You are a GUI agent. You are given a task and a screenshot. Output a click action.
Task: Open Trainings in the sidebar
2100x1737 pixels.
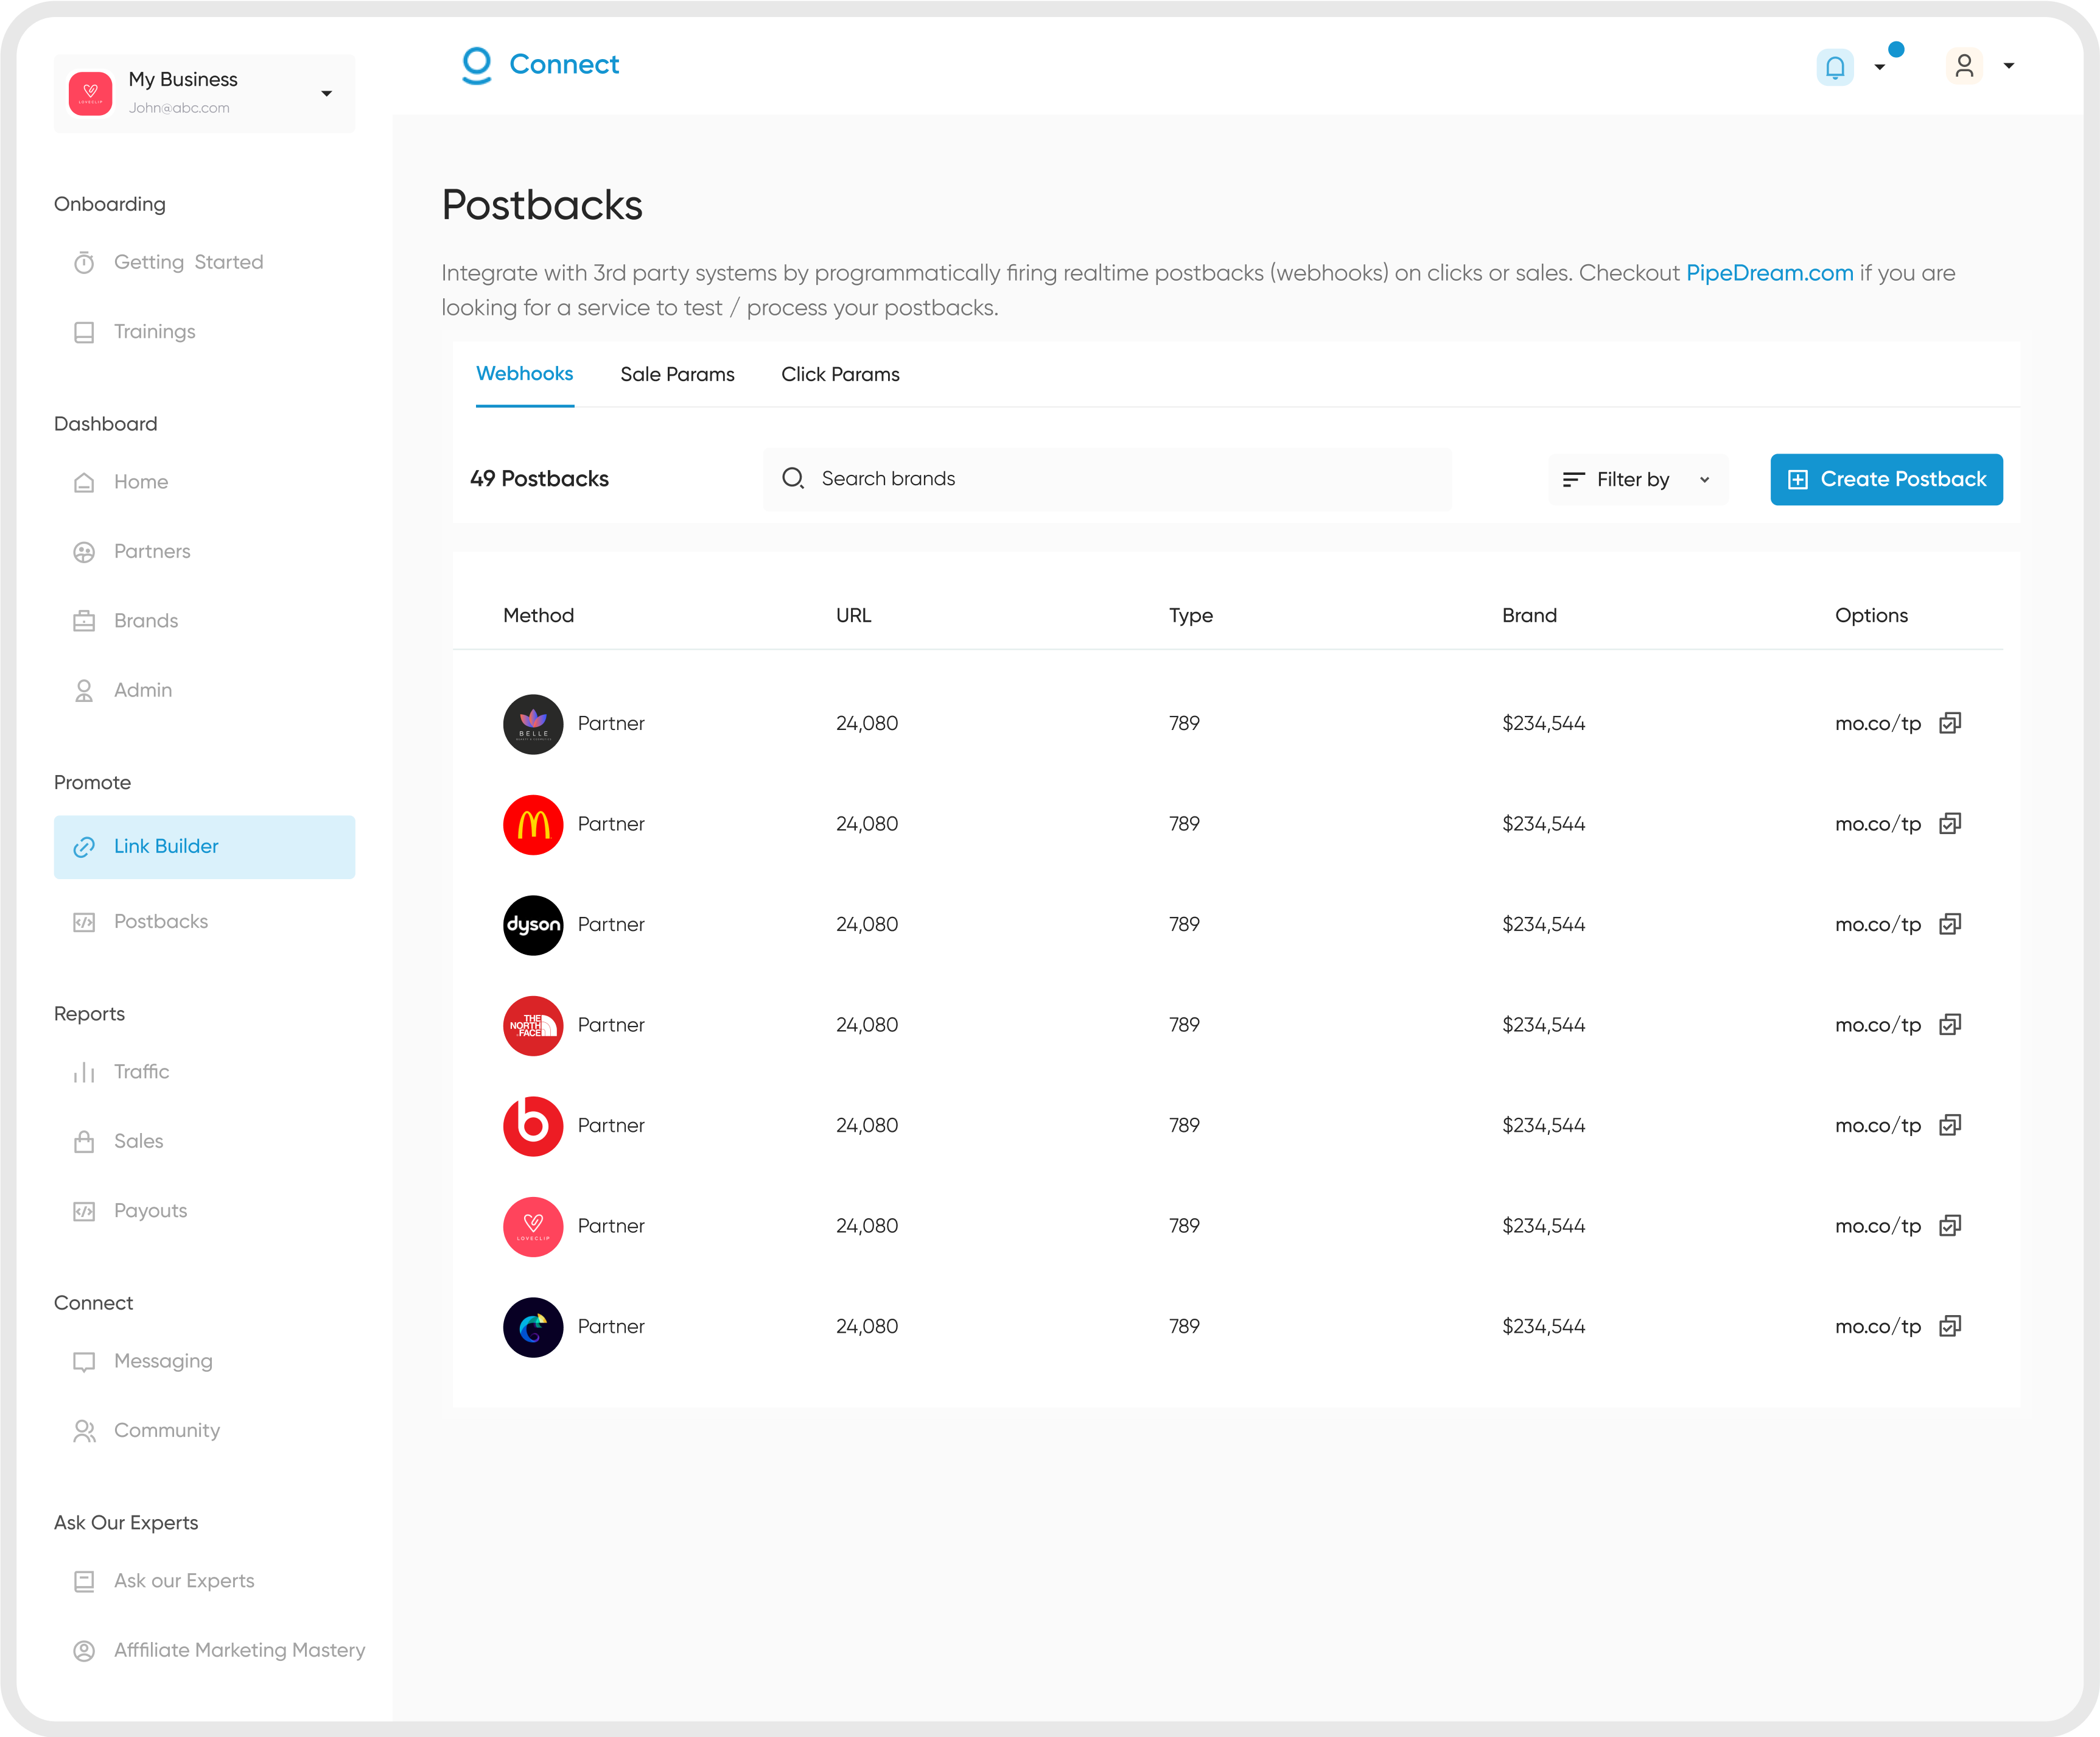pos(135,332)
